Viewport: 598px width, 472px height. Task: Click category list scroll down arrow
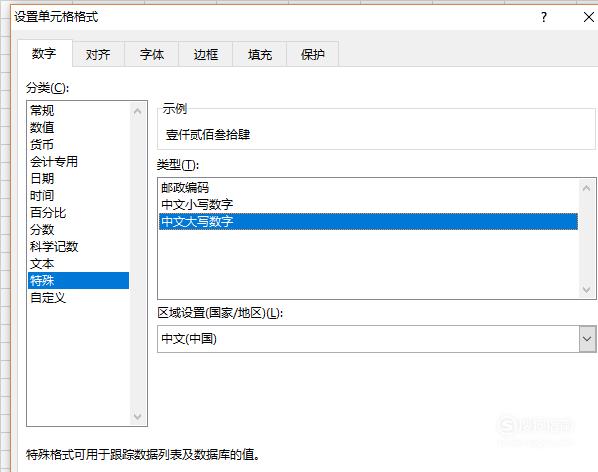(138, 416)
